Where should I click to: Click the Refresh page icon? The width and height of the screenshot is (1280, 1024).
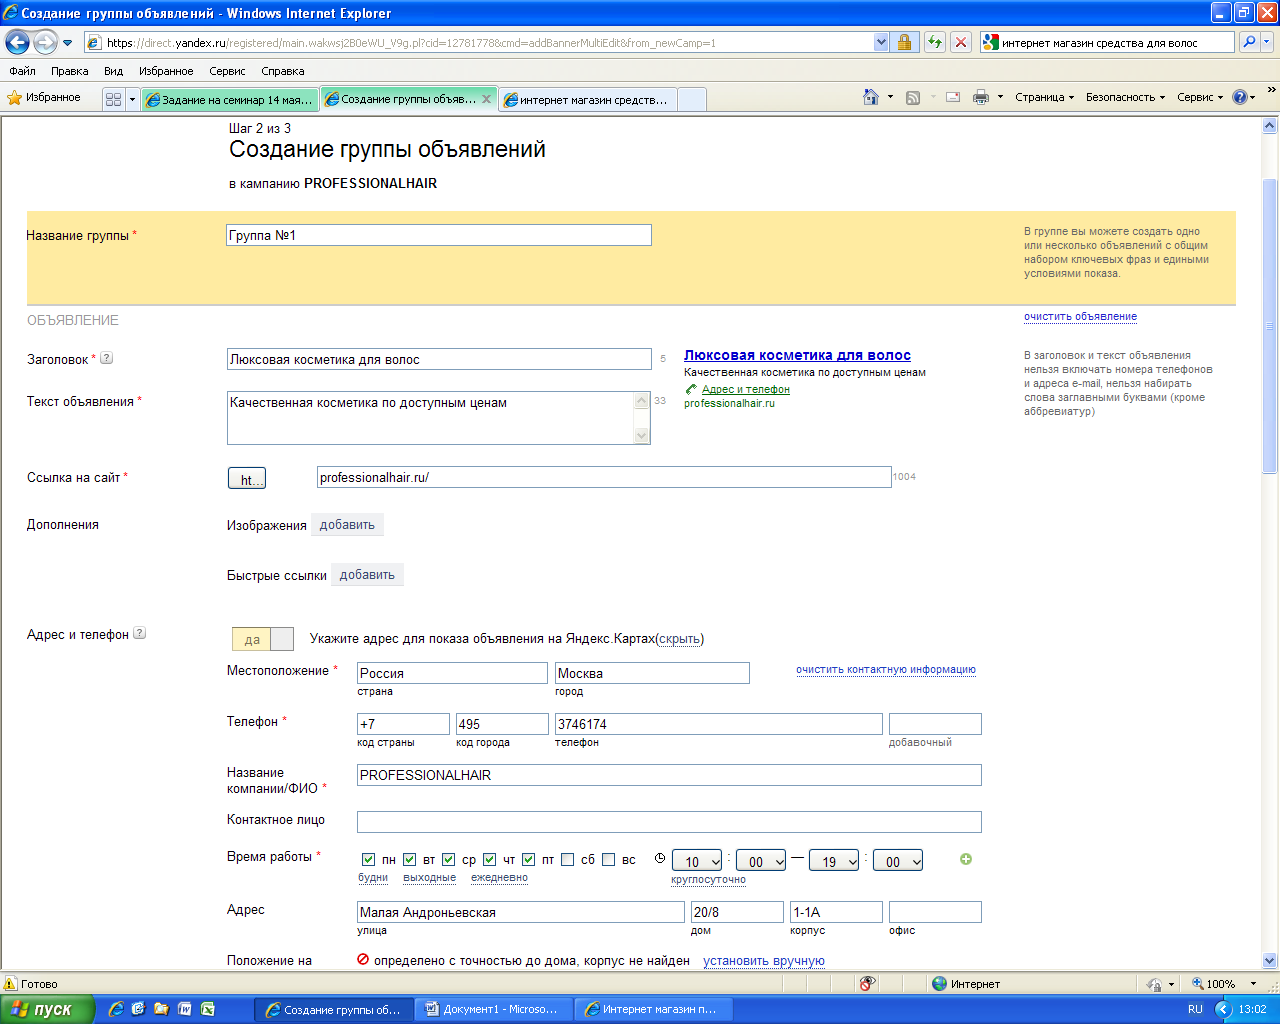pos(935,42)
